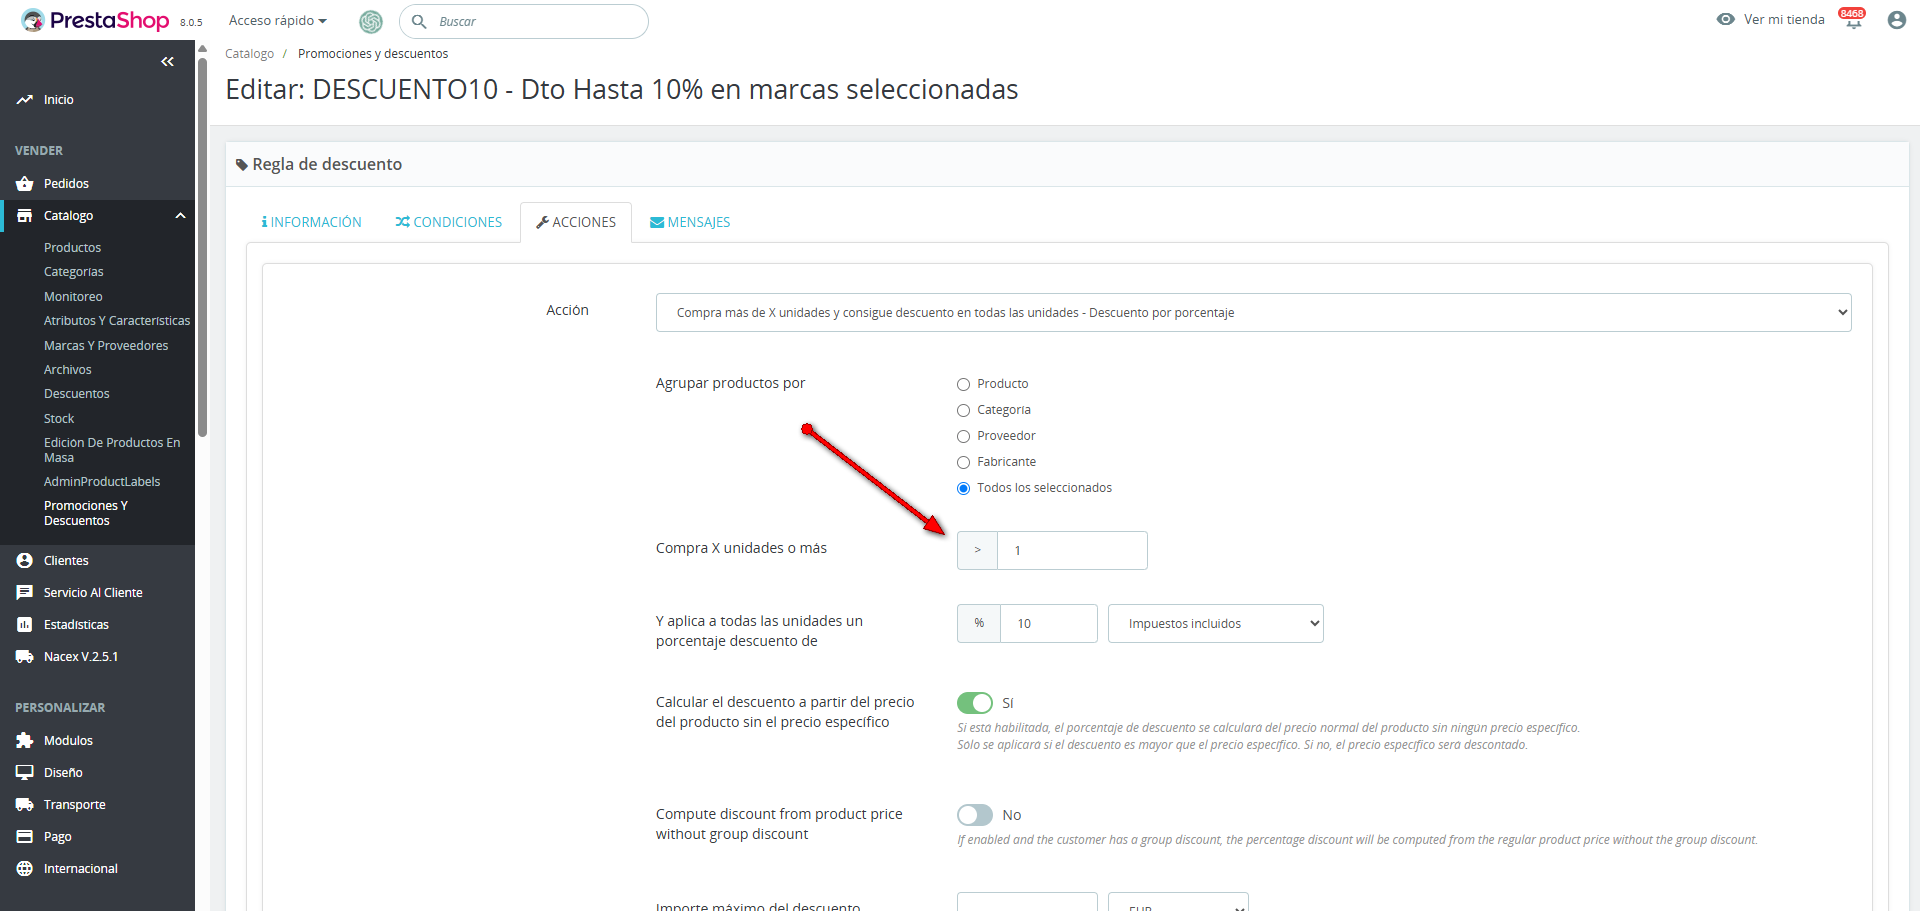Enable compute discount without group discount toggle

coord(975,815)
